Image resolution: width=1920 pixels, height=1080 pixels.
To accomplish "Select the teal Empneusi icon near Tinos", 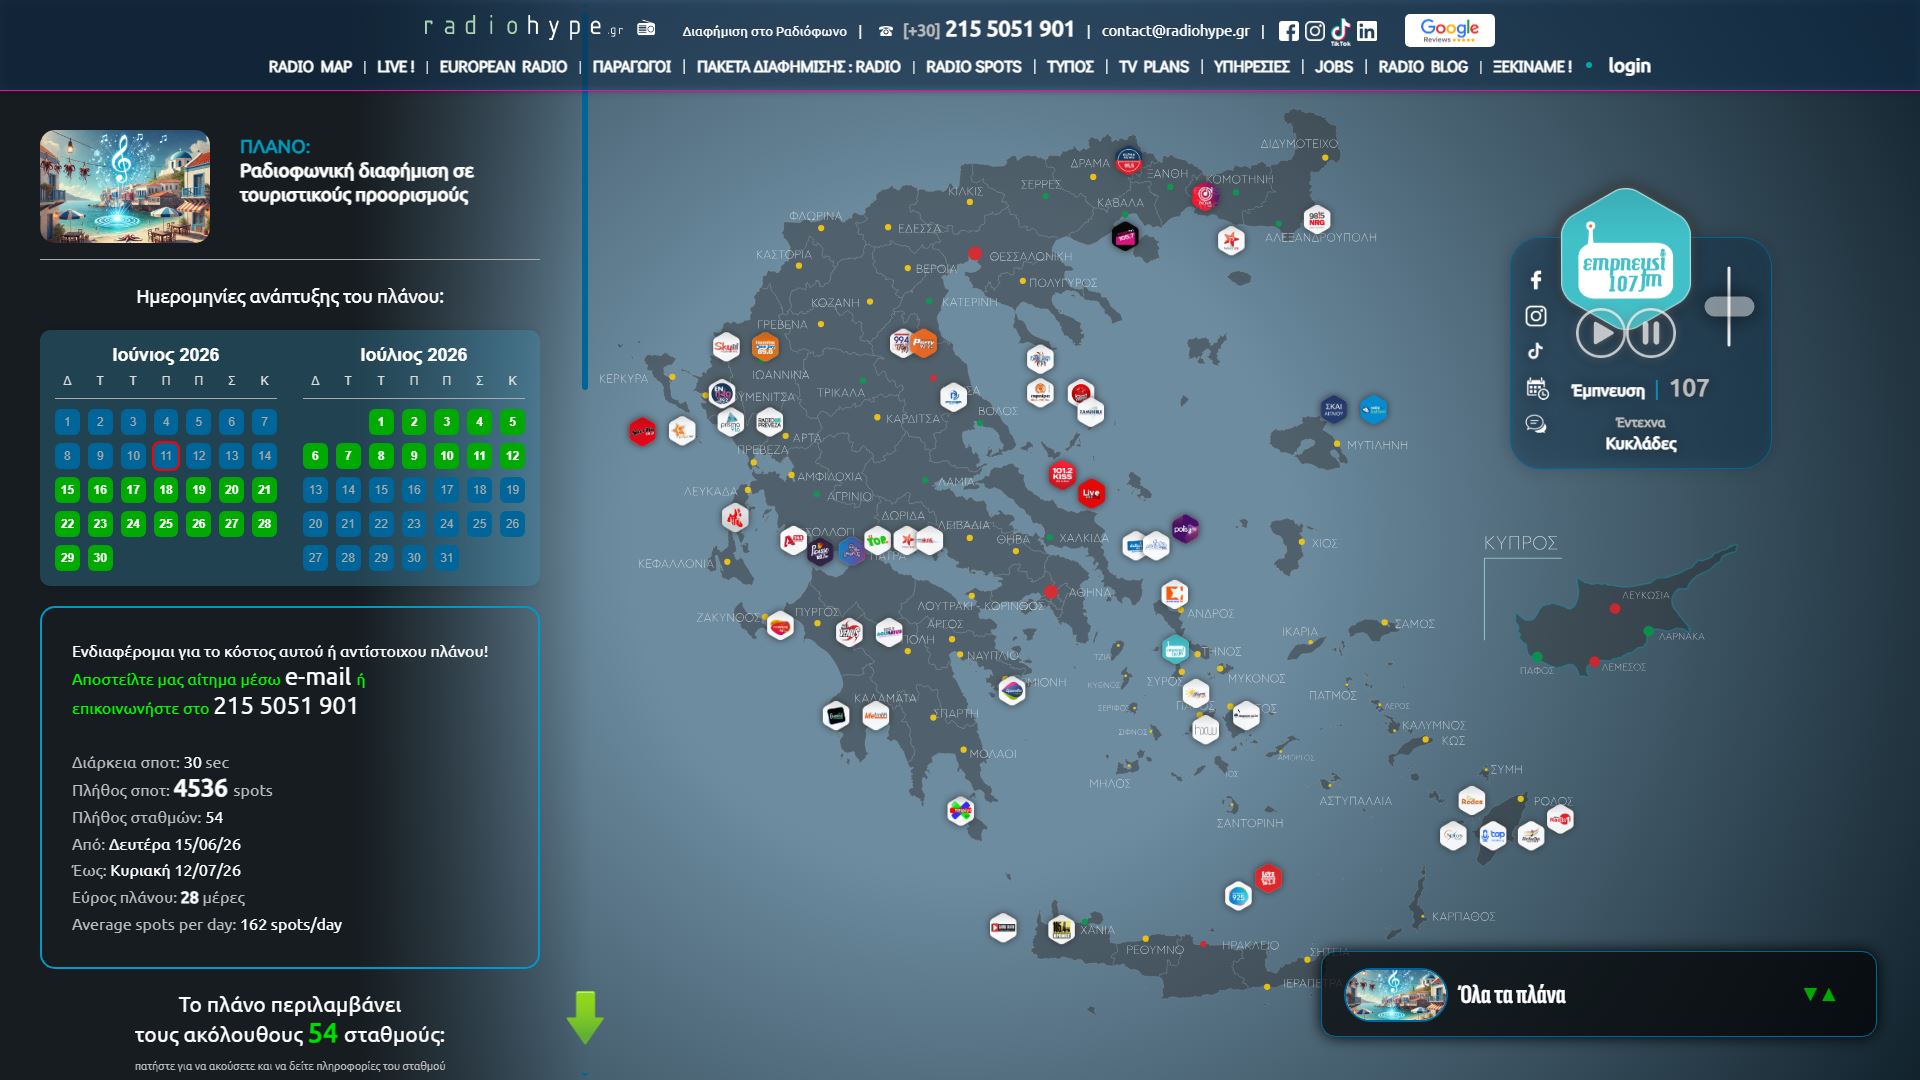I will pyautogui.click(x=1175, y=651).
